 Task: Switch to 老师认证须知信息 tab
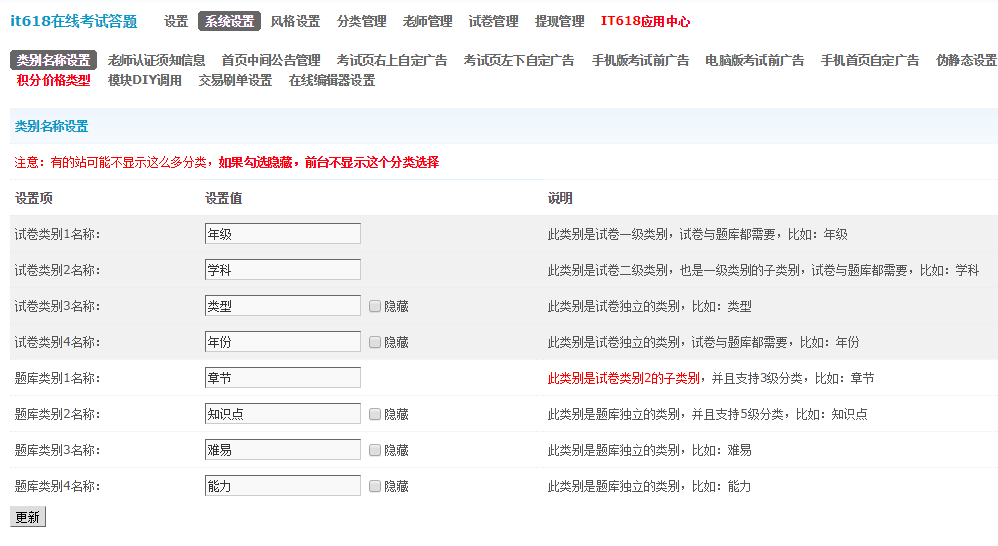tap(156, 60)
